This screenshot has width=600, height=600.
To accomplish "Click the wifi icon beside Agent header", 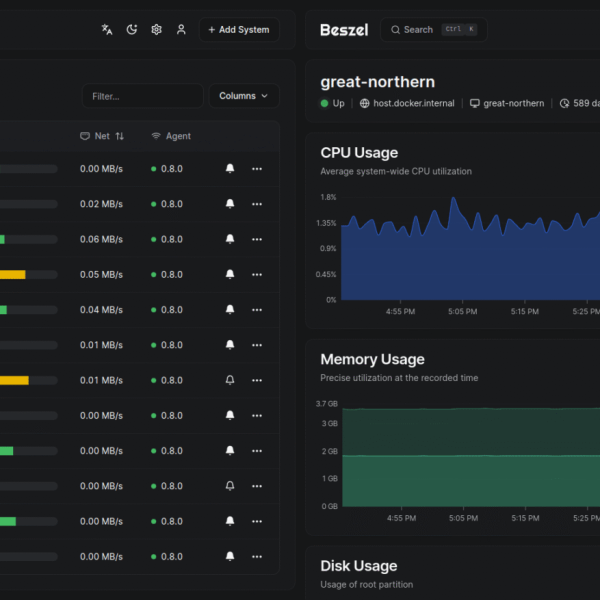I will 156,136.
